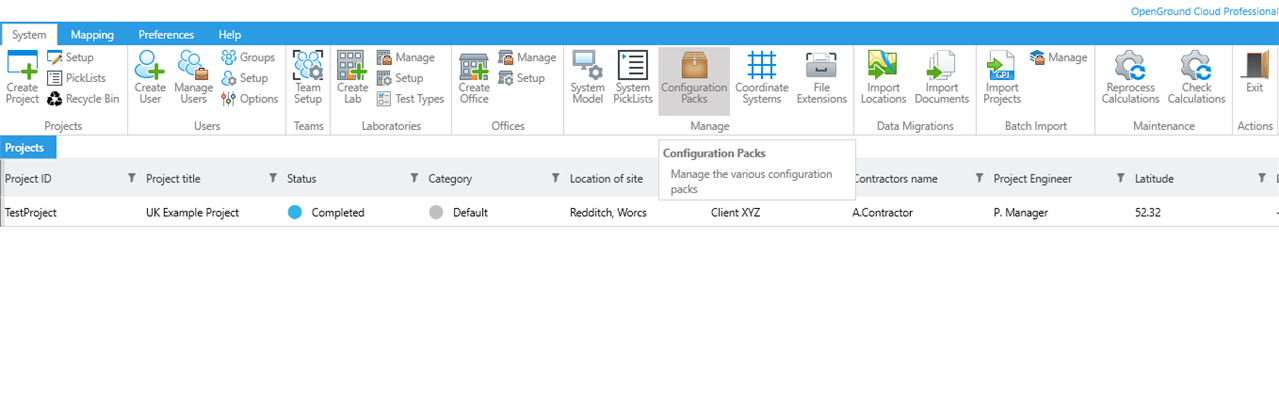
Task: Open Manage in Batch Import group
Action: (1058, 58)
